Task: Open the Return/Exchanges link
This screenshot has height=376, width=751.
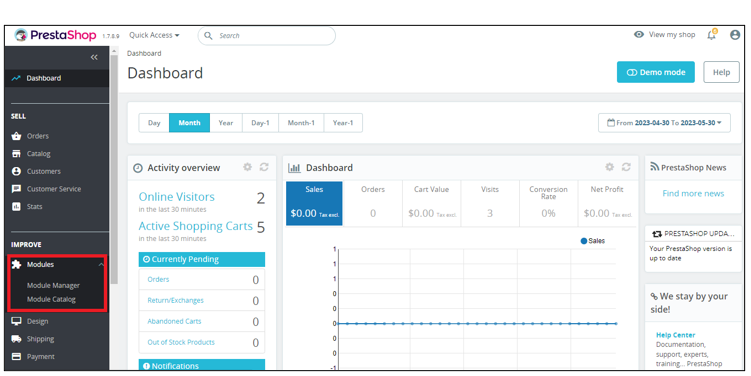Action: pyautogui.click(x=175, y=300)
